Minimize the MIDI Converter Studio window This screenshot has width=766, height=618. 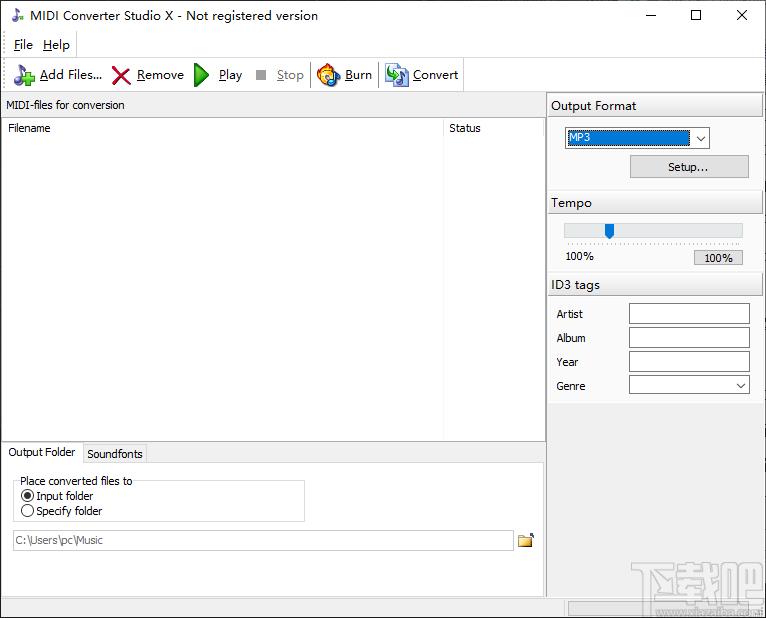(x=651, y=15)
